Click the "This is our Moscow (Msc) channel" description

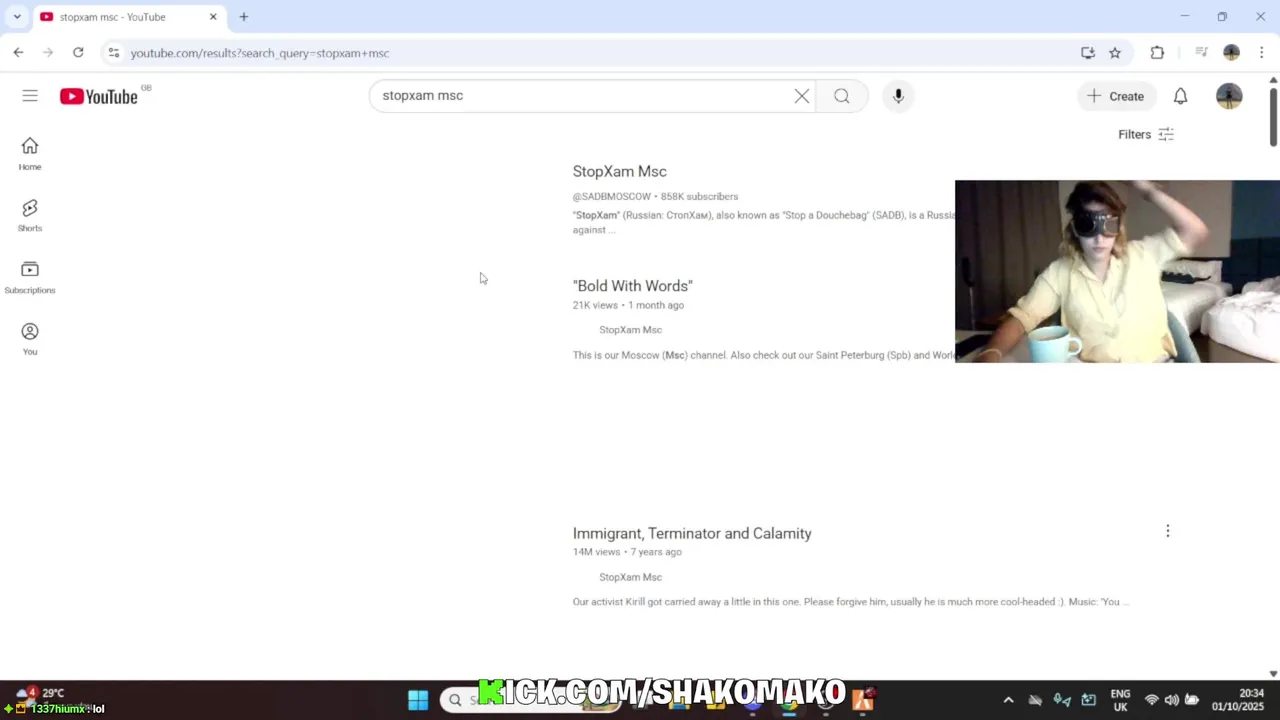click(x=763, y=355)
